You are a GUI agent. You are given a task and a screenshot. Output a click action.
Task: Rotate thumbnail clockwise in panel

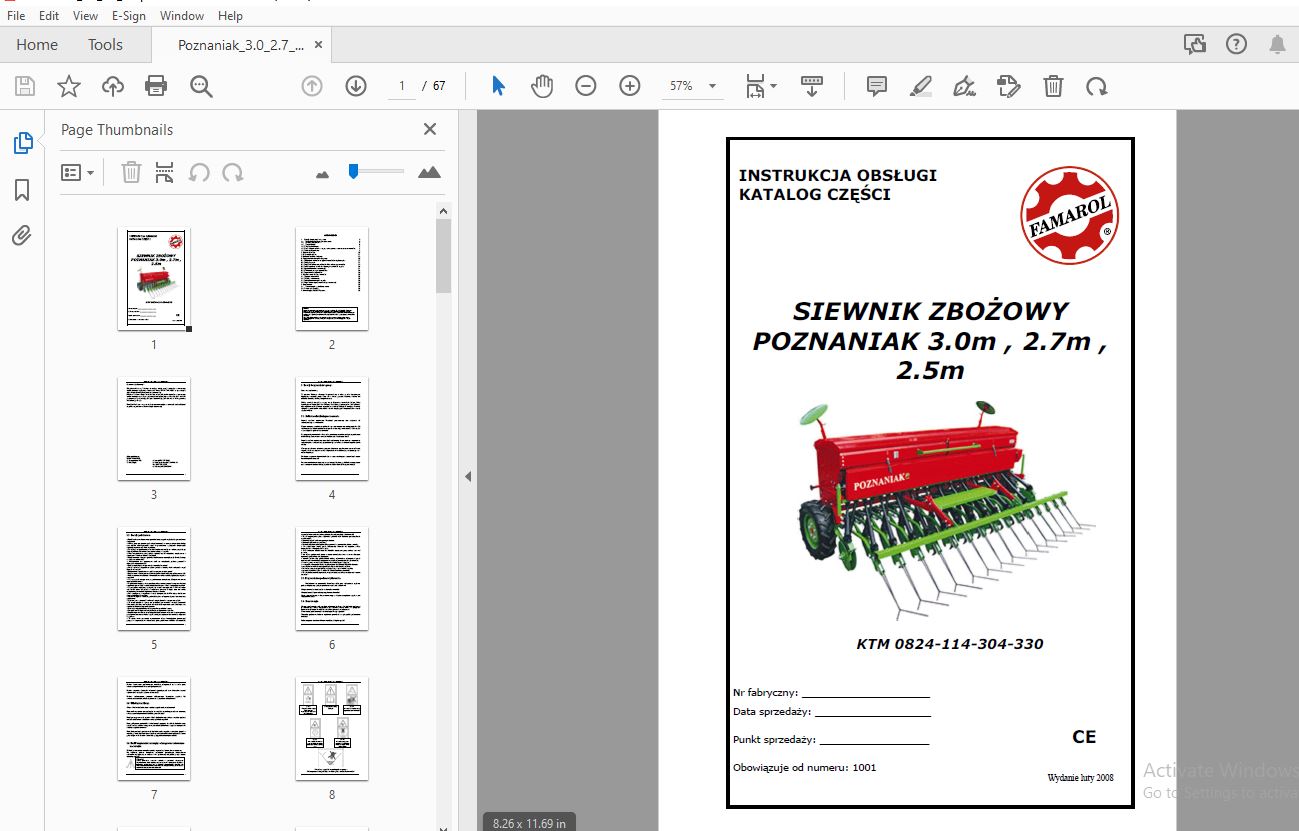[x=233, y=172]
